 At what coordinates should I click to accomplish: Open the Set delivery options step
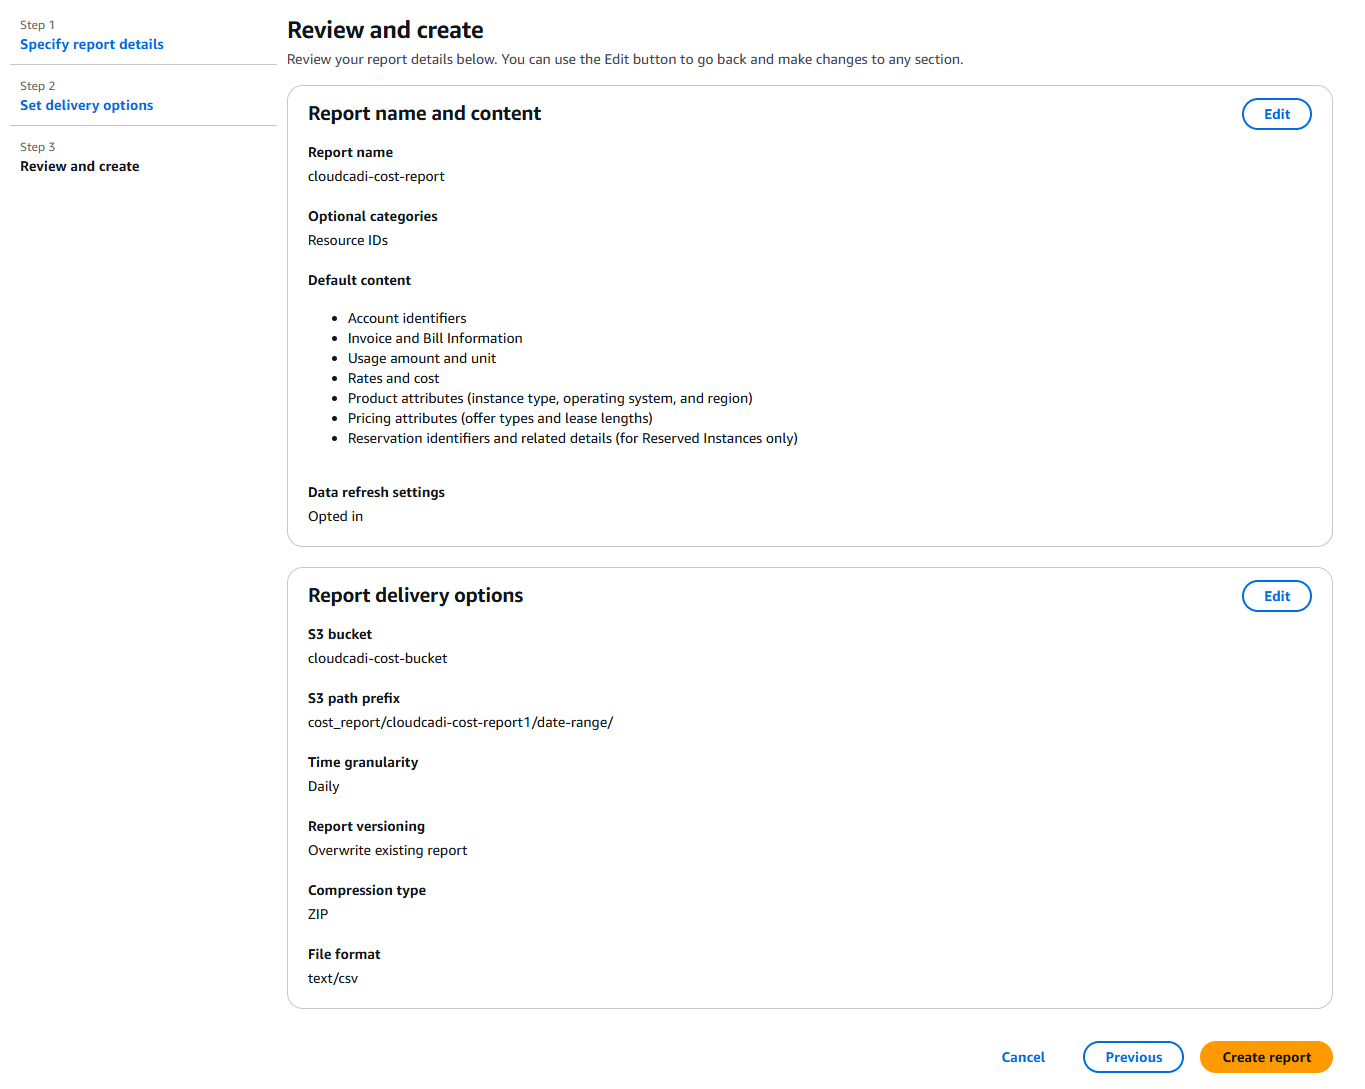pyautogui.click(x=87, y=105)
